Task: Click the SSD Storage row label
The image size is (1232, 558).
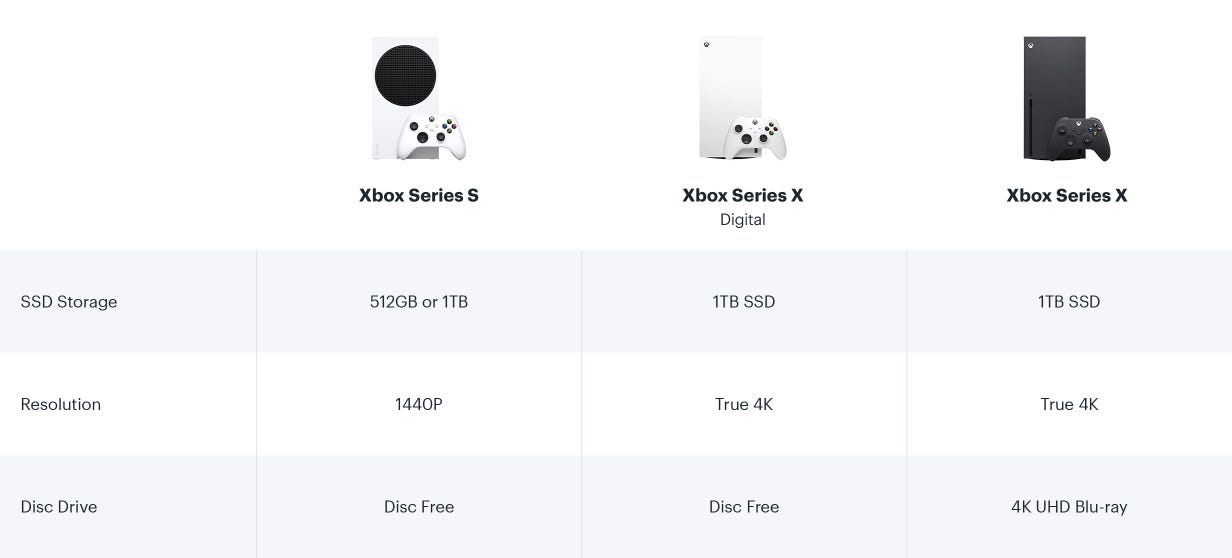Action: 69,302
